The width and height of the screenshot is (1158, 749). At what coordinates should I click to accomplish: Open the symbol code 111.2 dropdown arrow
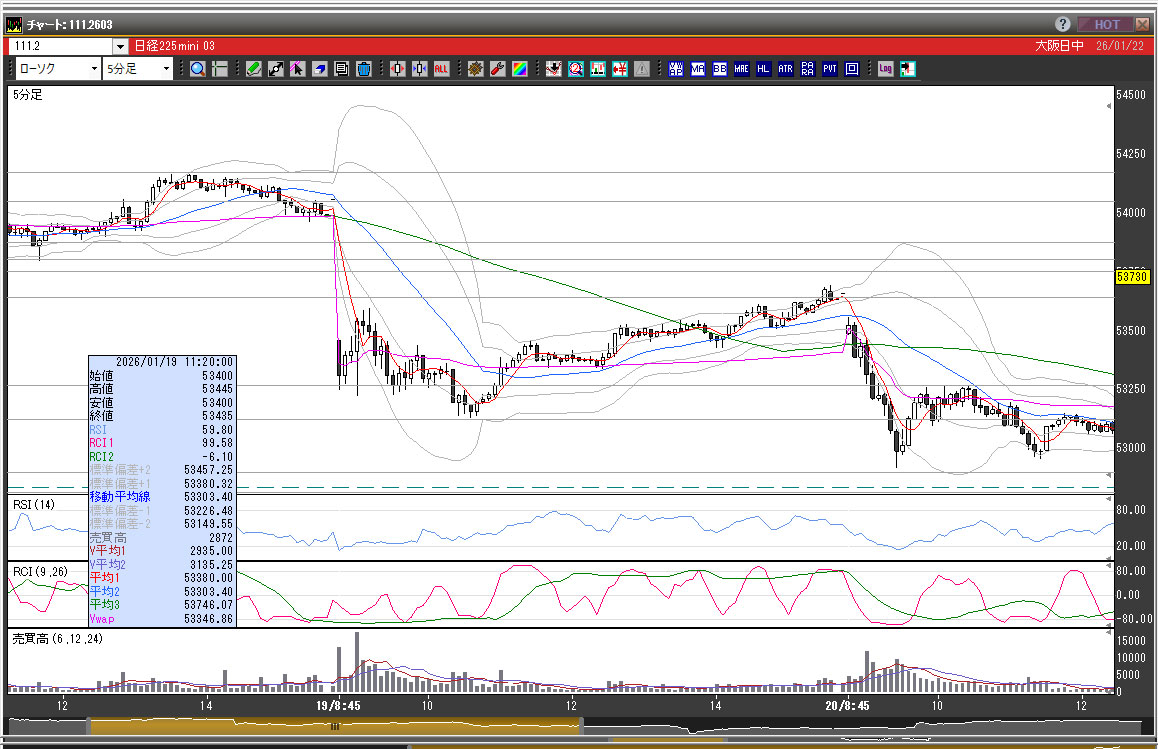(x=120, y=46)
